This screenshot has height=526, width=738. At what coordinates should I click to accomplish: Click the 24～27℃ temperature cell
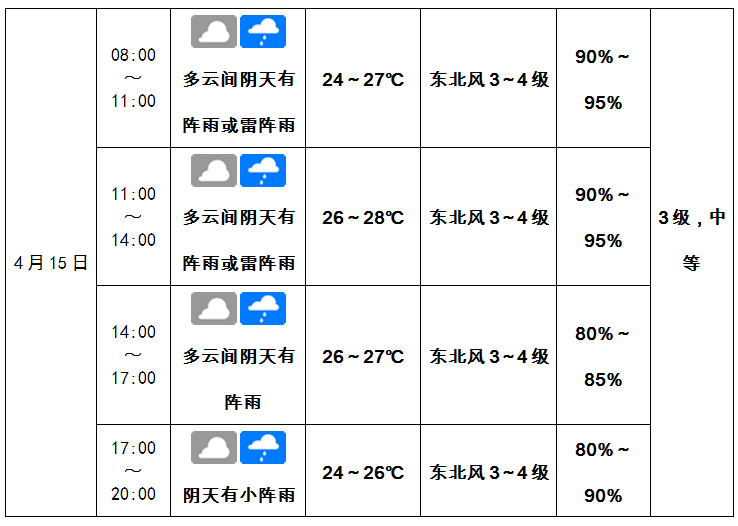point(363,78)
